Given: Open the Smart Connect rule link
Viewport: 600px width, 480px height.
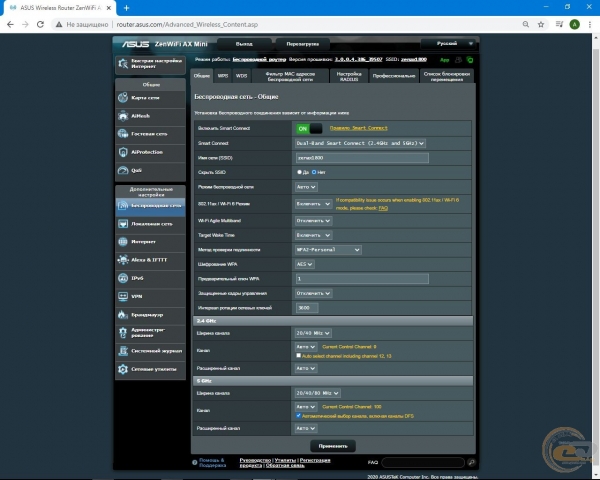Looking at the screenshot, I should (359, 128).
